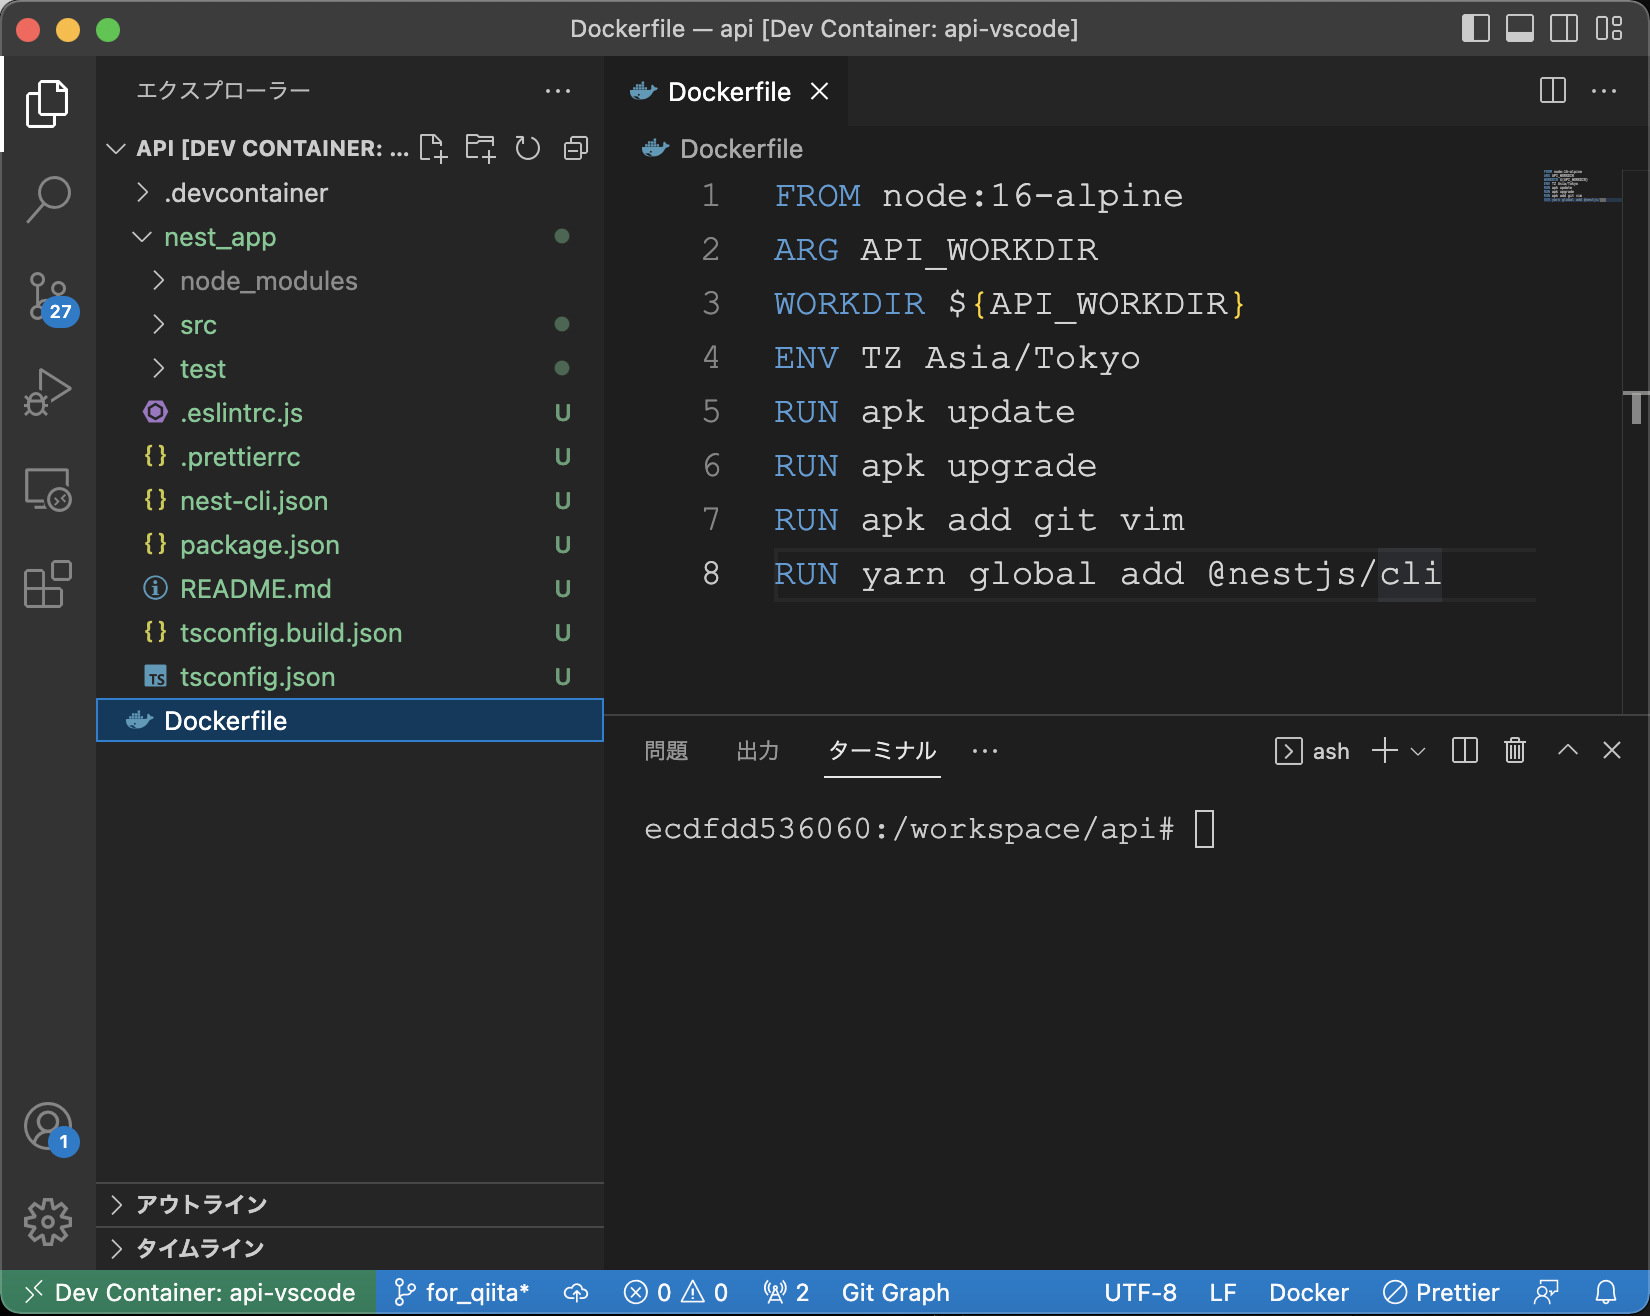1650x1316 pixels.
Task: Open .eslintrc.js file
Action: pyautogui.click(x=350, y=413)
